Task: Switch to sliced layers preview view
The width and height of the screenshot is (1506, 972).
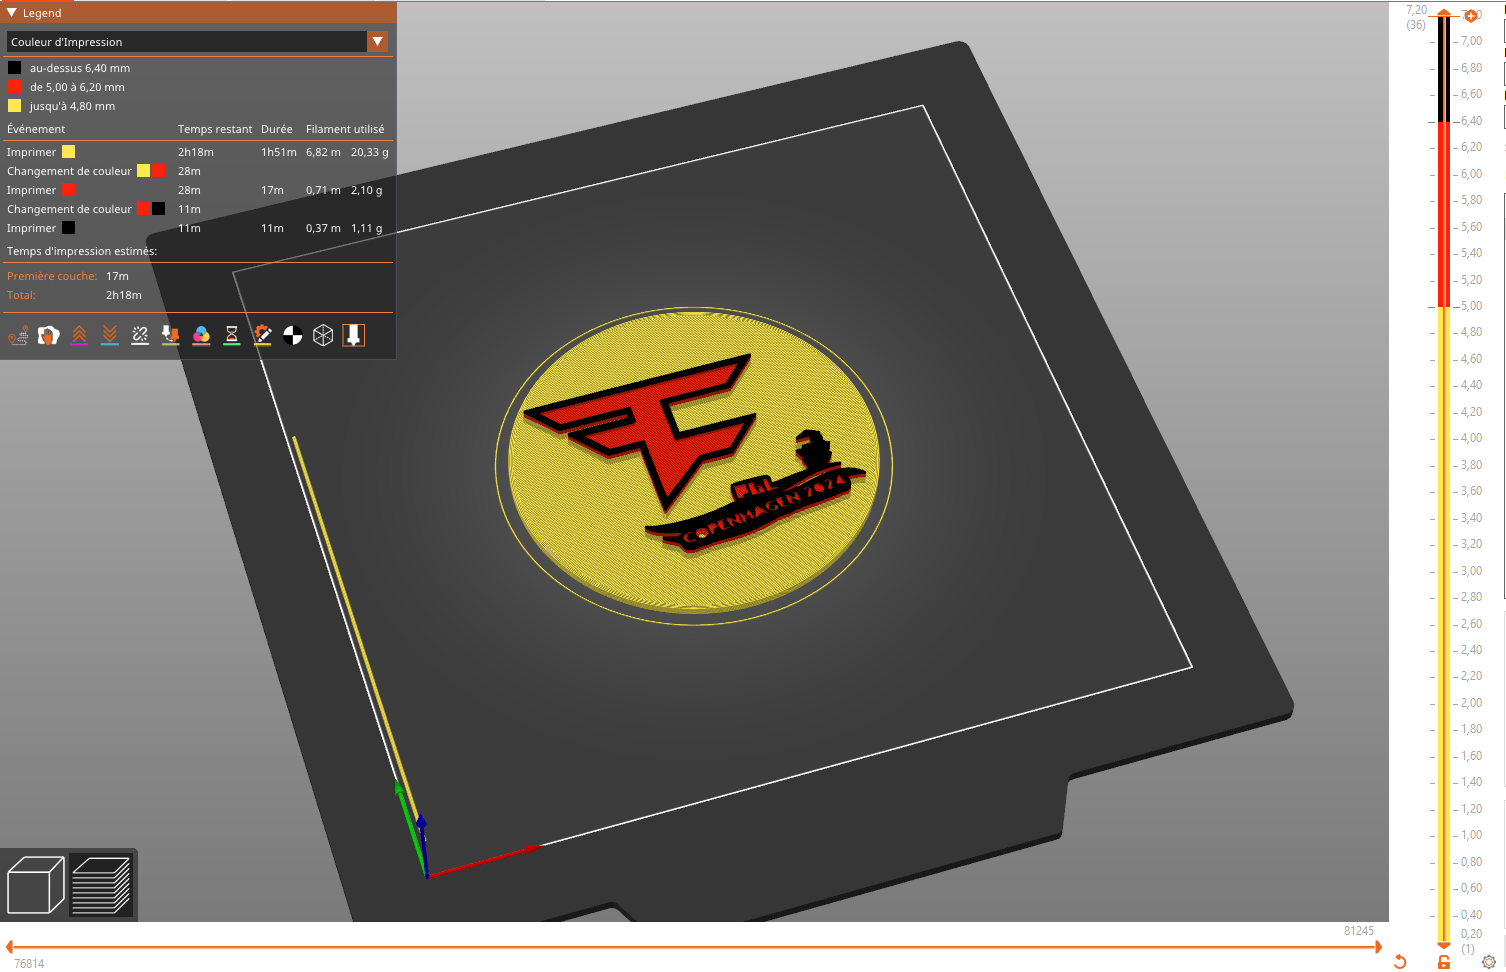Action: 101,885
